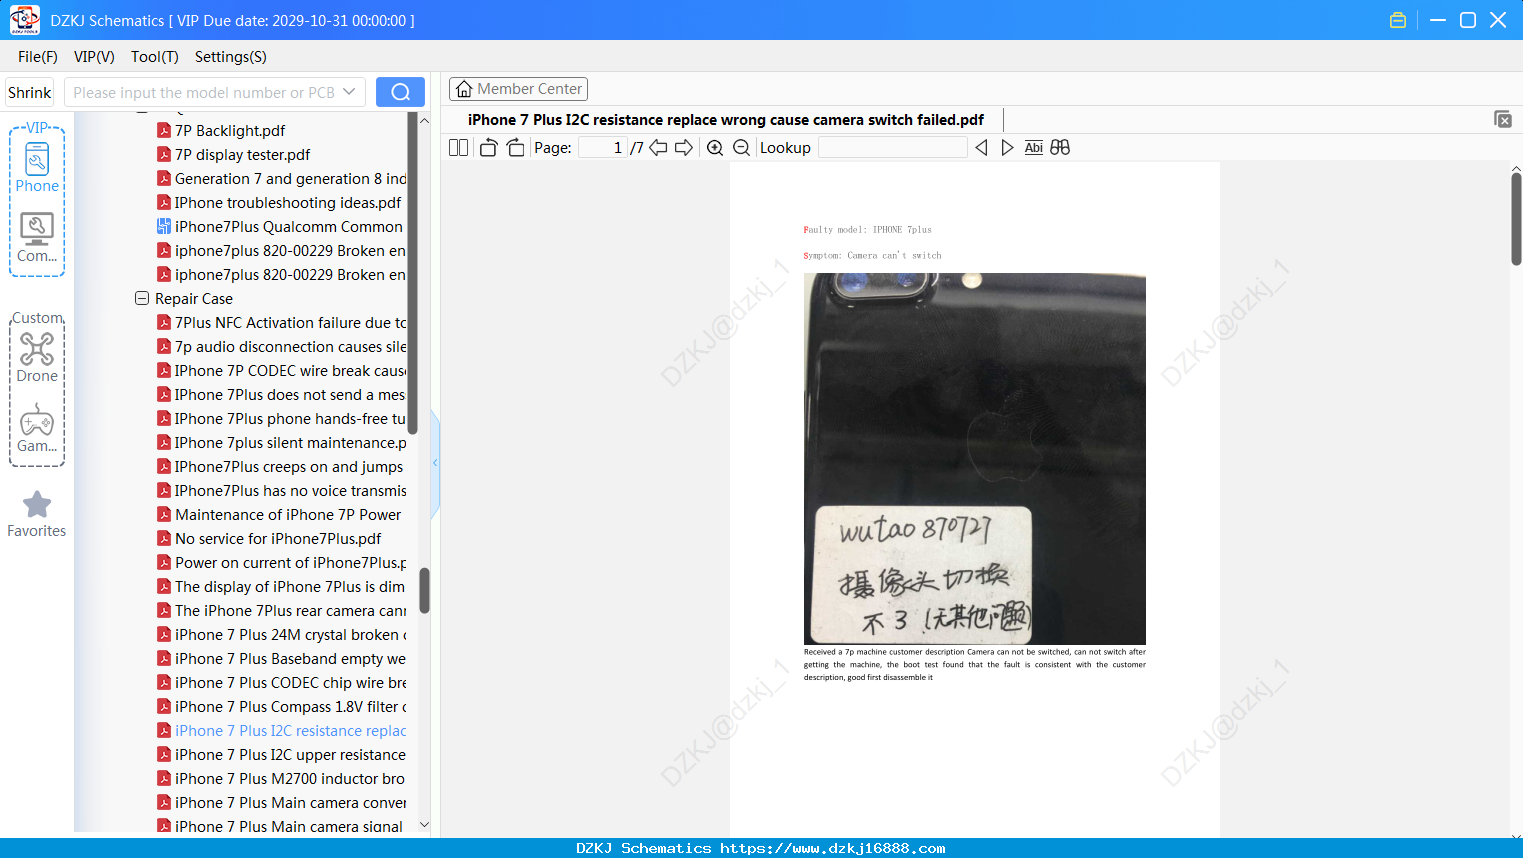Toggle match-case Abi option
Screen dimensions: 1523x858
(x=1034, y=148)
